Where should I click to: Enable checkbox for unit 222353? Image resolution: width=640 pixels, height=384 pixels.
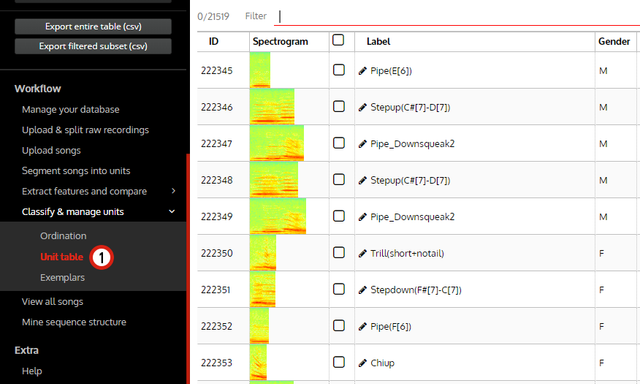[x=339, y=362]
